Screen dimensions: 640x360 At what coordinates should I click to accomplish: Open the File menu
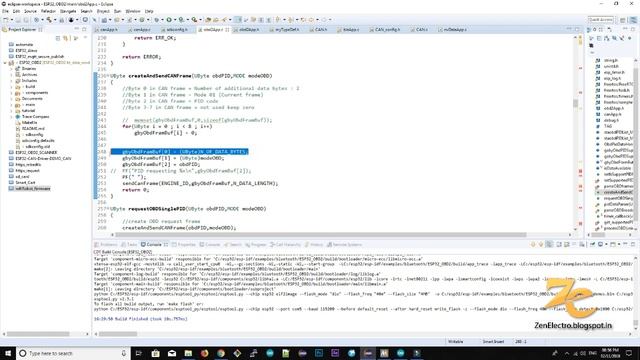pyautogui.click(x=5, y=11)
